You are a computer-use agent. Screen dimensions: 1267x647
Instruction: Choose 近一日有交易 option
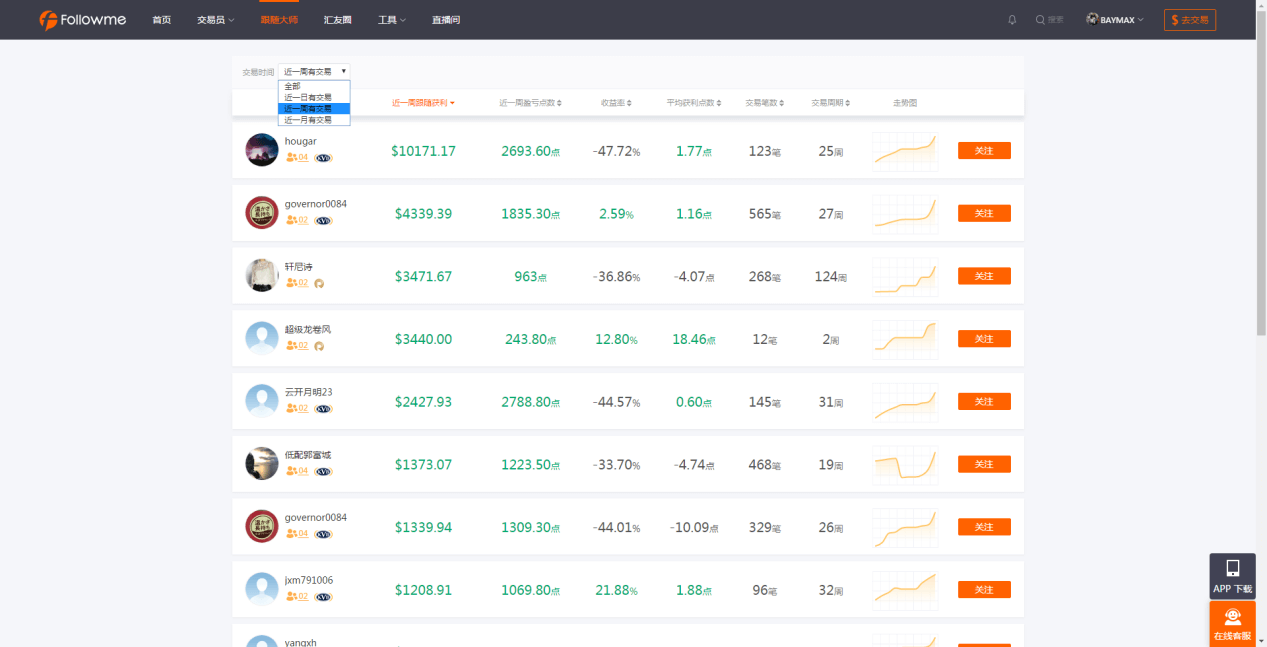[314, 97]
